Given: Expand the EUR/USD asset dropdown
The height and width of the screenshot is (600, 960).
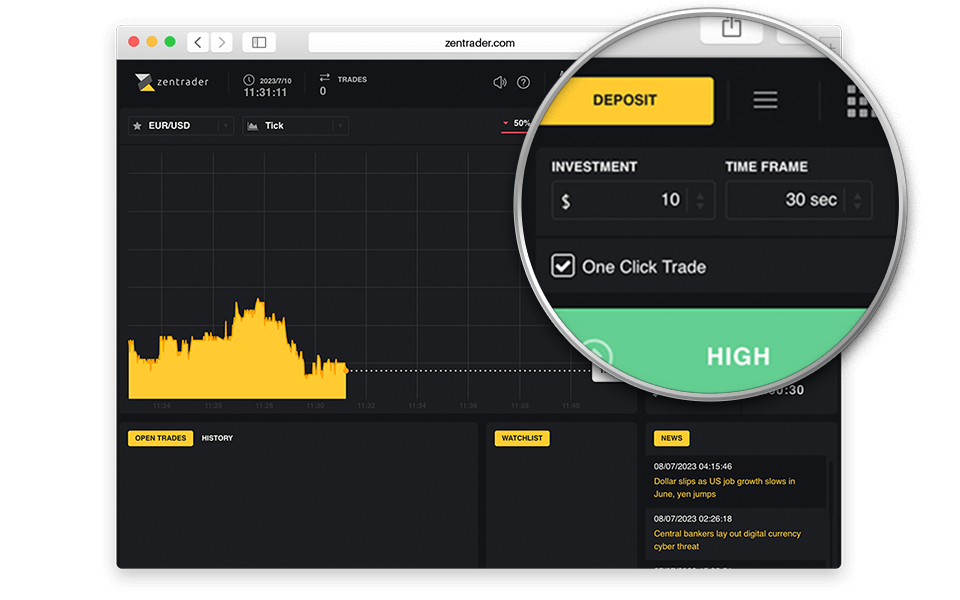Looking at the screenshot, I should point(225,126).
